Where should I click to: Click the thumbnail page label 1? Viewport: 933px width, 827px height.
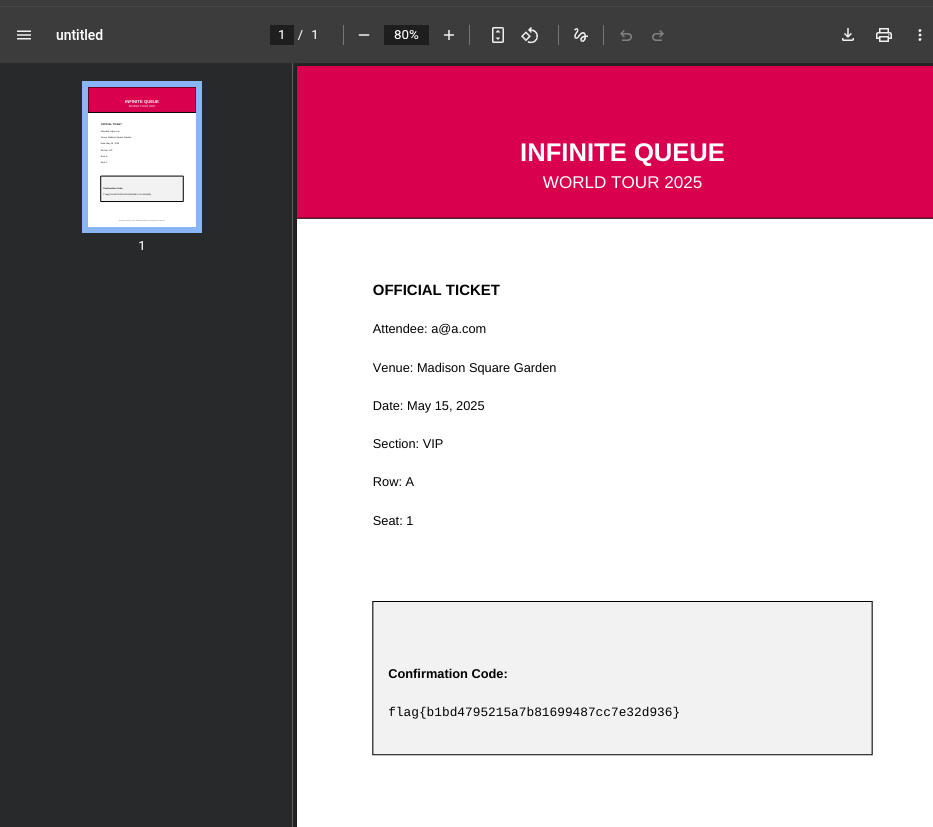coord(142,246)
